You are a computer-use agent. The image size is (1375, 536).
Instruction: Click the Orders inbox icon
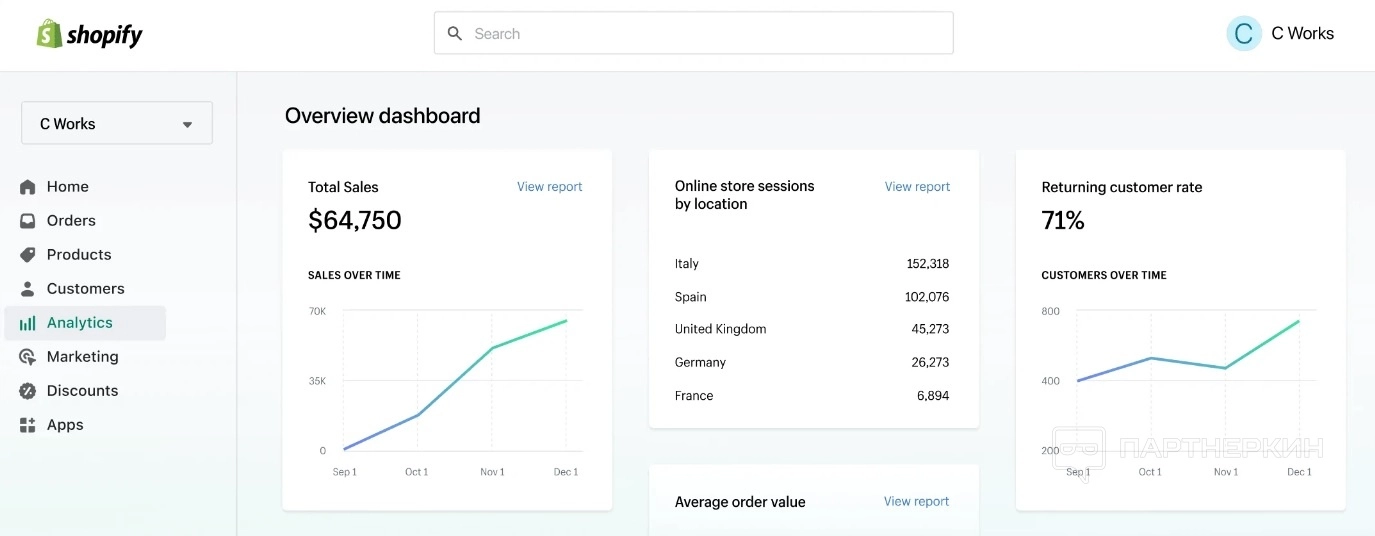pyautogui.click(x=28, y=221)
